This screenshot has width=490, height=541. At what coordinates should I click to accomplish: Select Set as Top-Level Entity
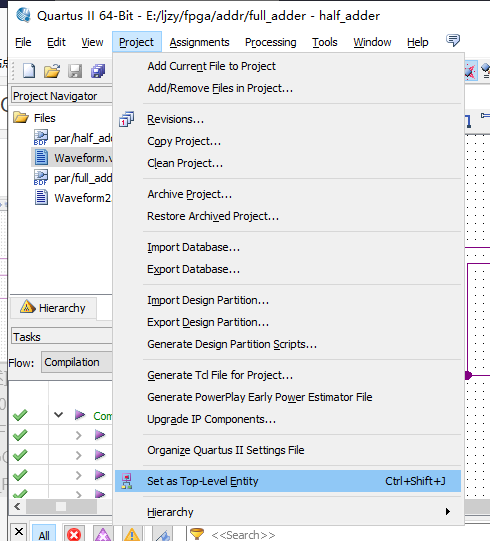click(x=288, y=481)
